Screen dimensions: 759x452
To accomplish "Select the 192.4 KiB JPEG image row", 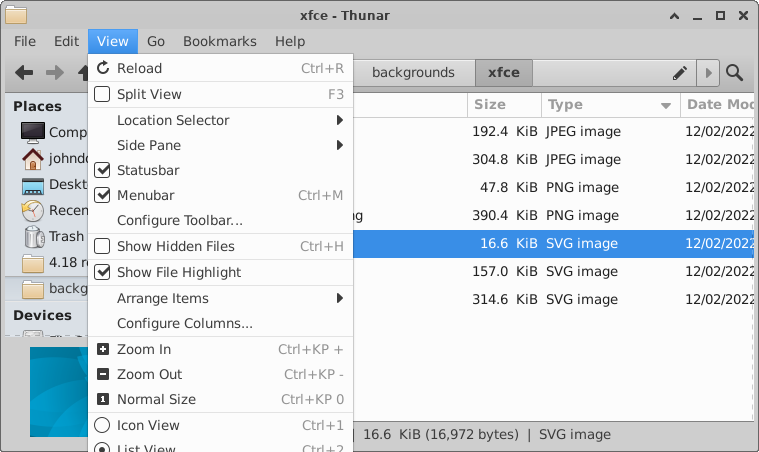I will click(553, 132).
